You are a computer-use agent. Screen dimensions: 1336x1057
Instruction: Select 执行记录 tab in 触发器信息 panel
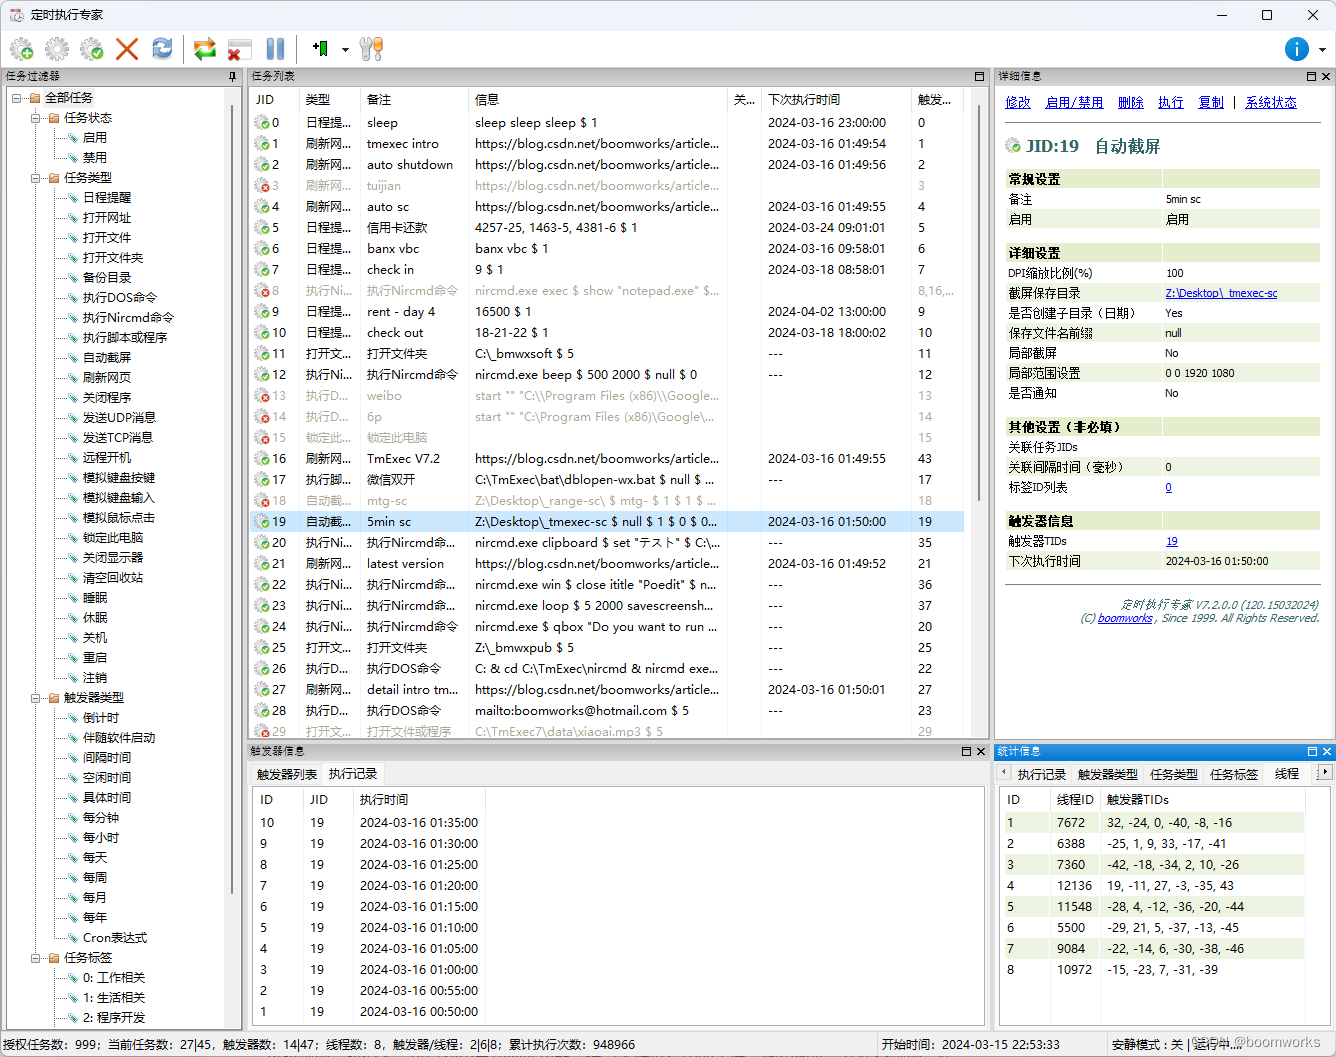353,774
